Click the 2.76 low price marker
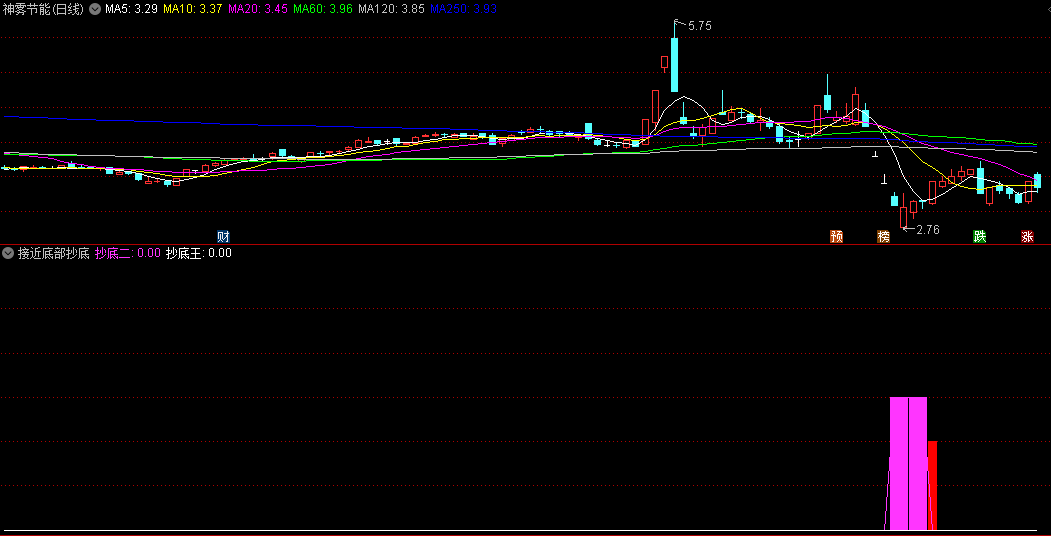Screen dimensions: 1051x536 click(927, 230)
